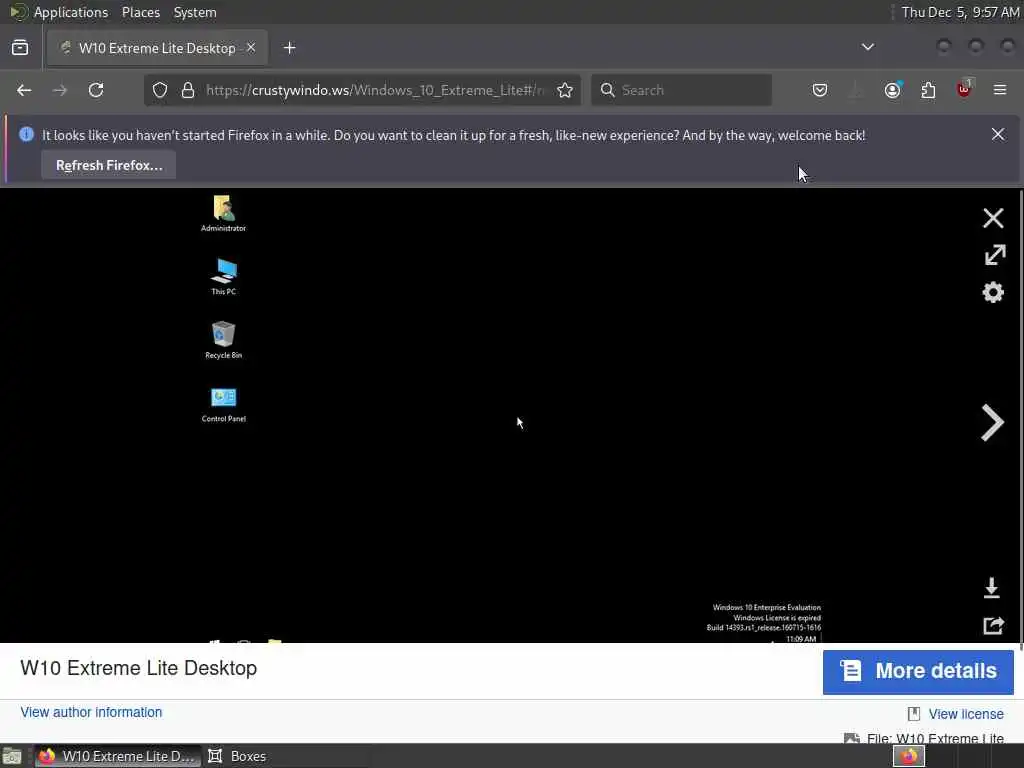1024x768 pixels.
Task: Open the extensions puzzle icon
Action: (928, 90)
